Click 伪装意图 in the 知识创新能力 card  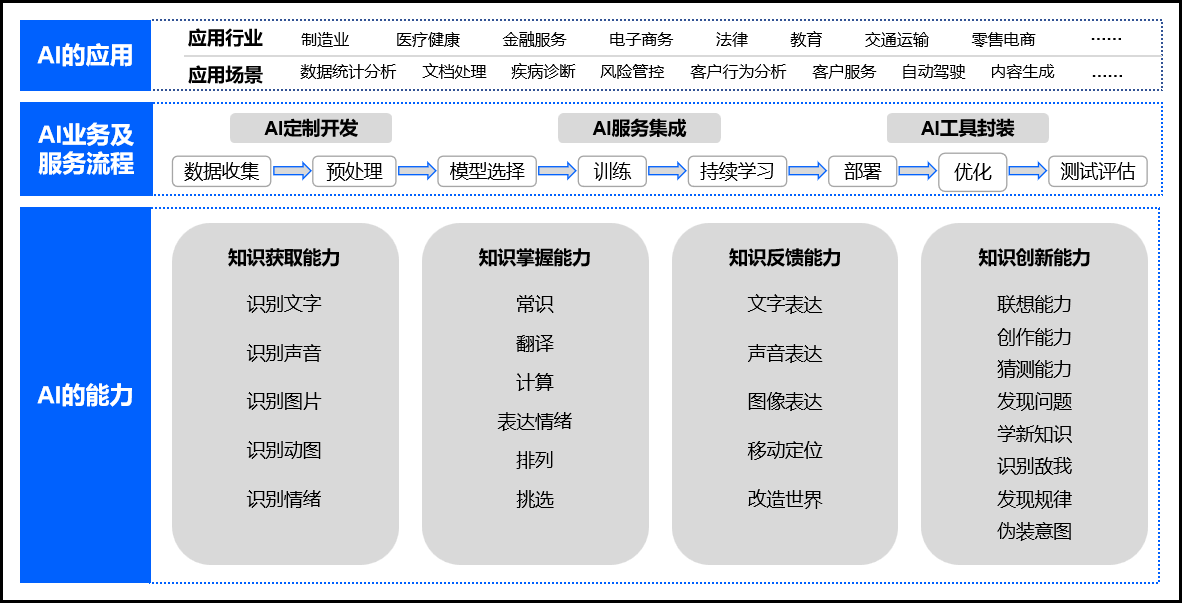pyautogui.click(x=1034, y=531)
